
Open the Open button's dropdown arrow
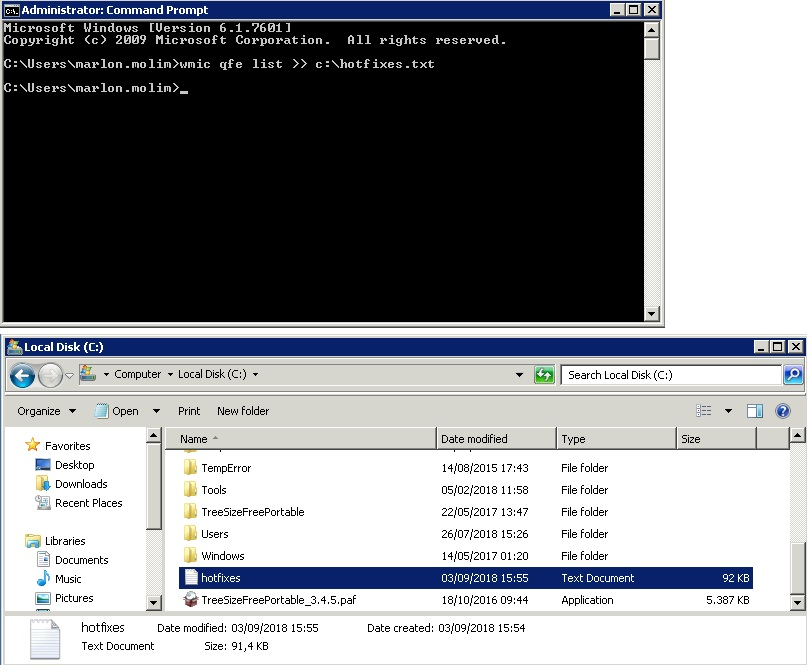pos(156,411)
